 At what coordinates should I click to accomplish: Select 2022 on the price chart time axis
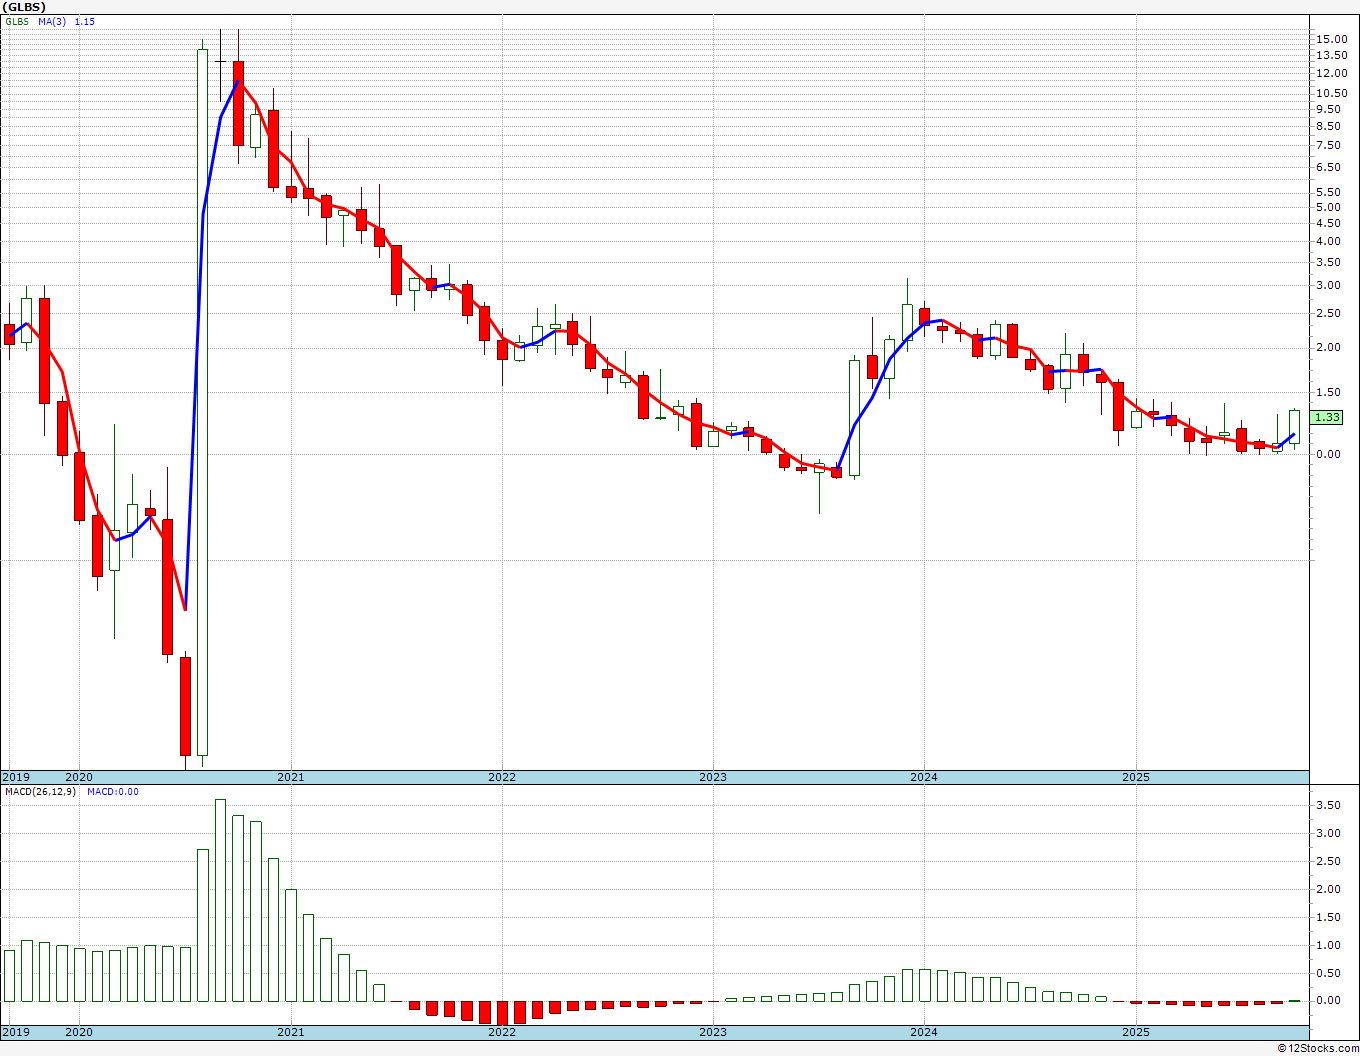[x=501, y=777]
